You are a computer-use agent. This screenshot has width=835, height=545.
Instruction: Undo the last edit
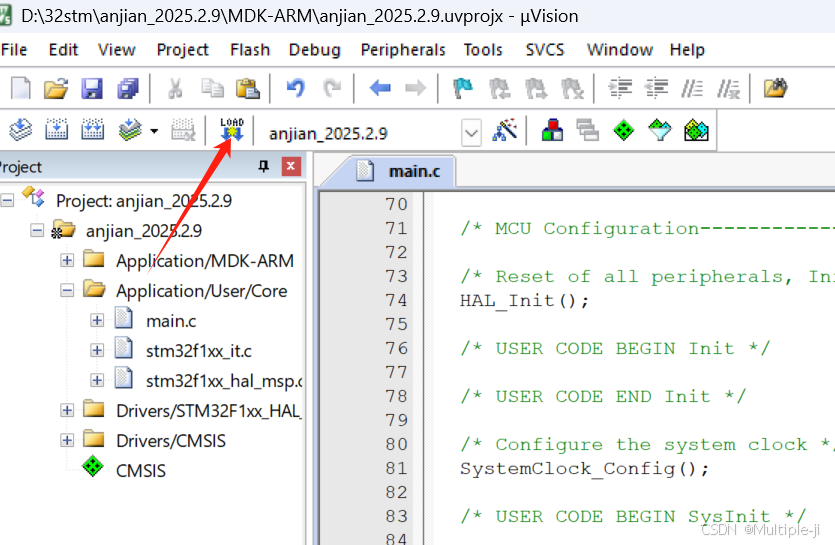[x=296, y=88]
